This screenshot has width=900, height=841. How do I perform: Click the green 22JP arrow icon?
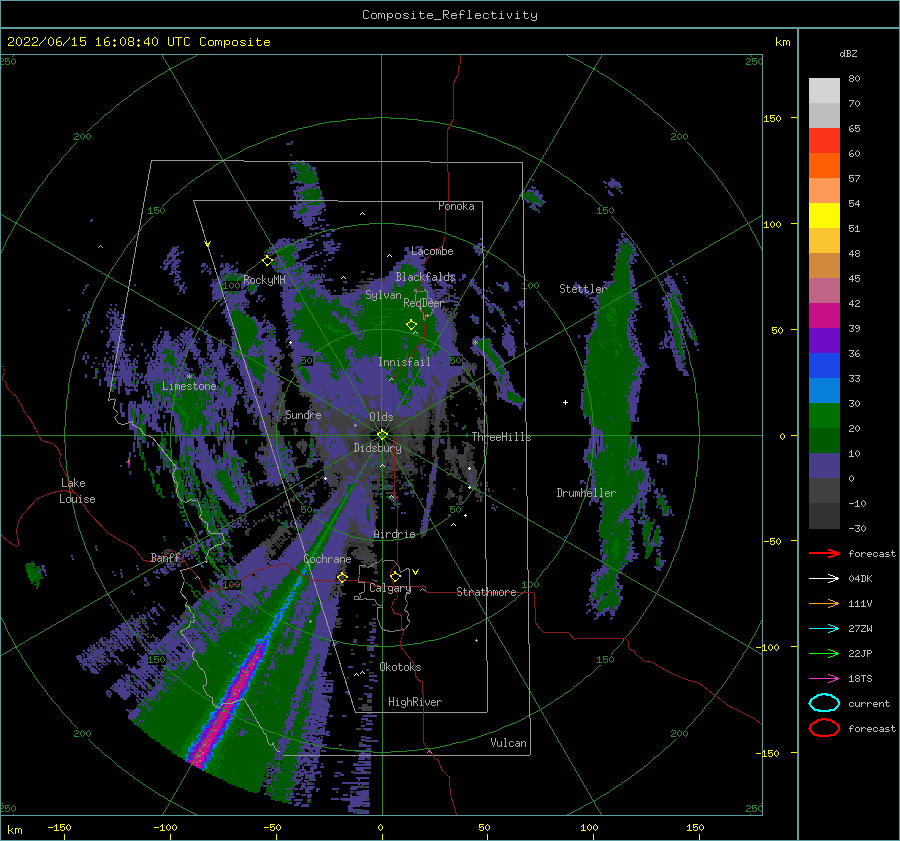[x=824, y=653]
